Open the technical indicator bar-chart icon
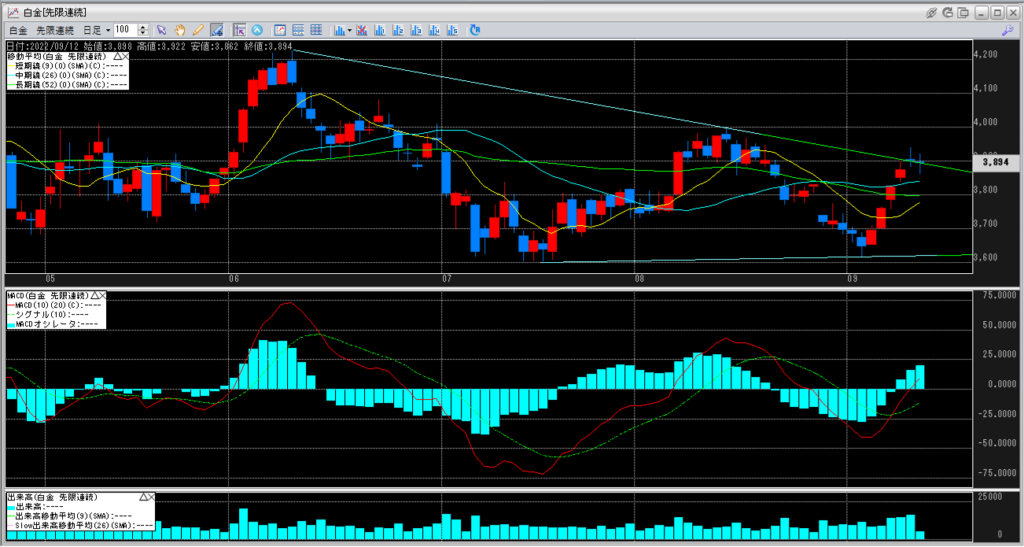This screenshot has height=547, width=1024. pyautogui.click(x=340, y=30)
